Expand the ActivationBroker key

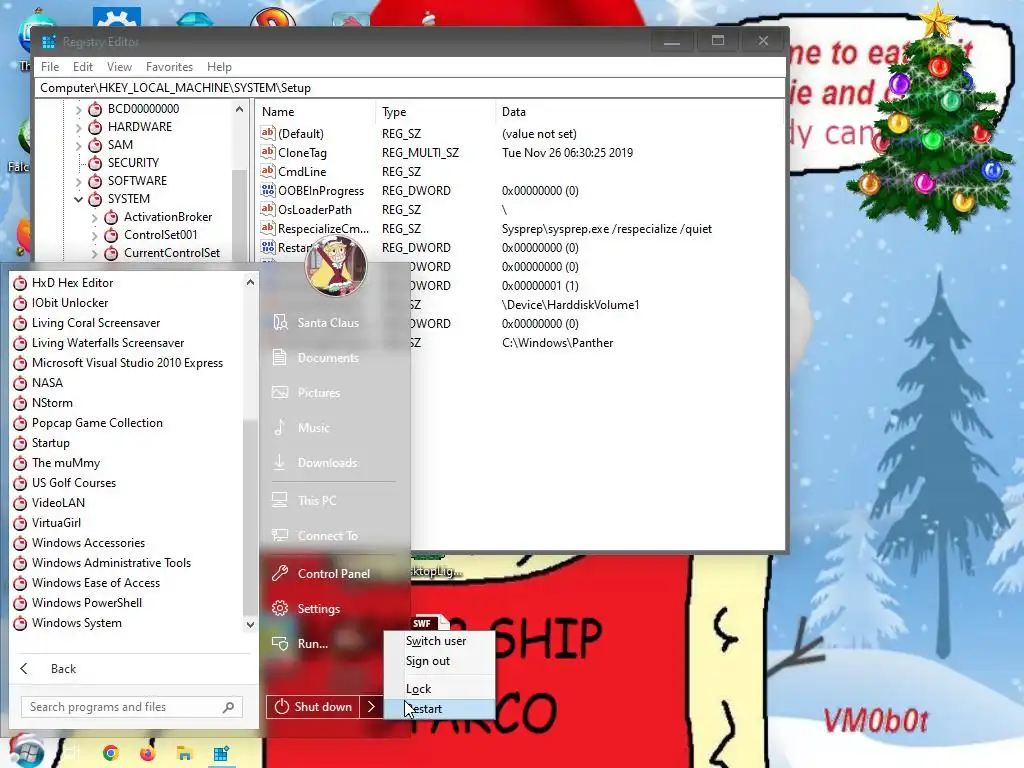coord(95,217)
